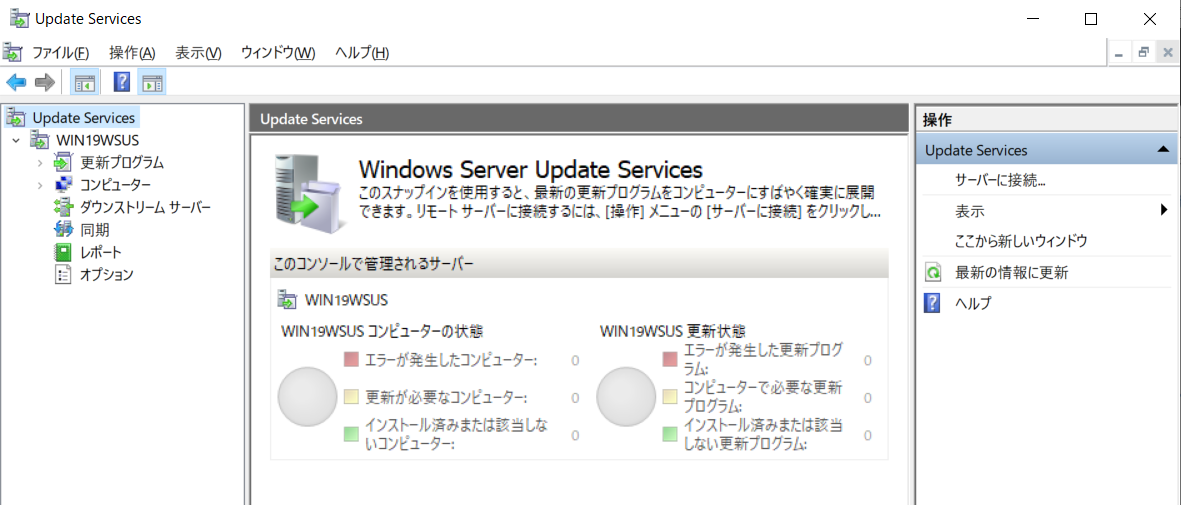This screenshot has width=1181, height=505.
Task: Click エラーが発生したコンピューター: label
Action: pyautogui.click(x=450, y=360)
